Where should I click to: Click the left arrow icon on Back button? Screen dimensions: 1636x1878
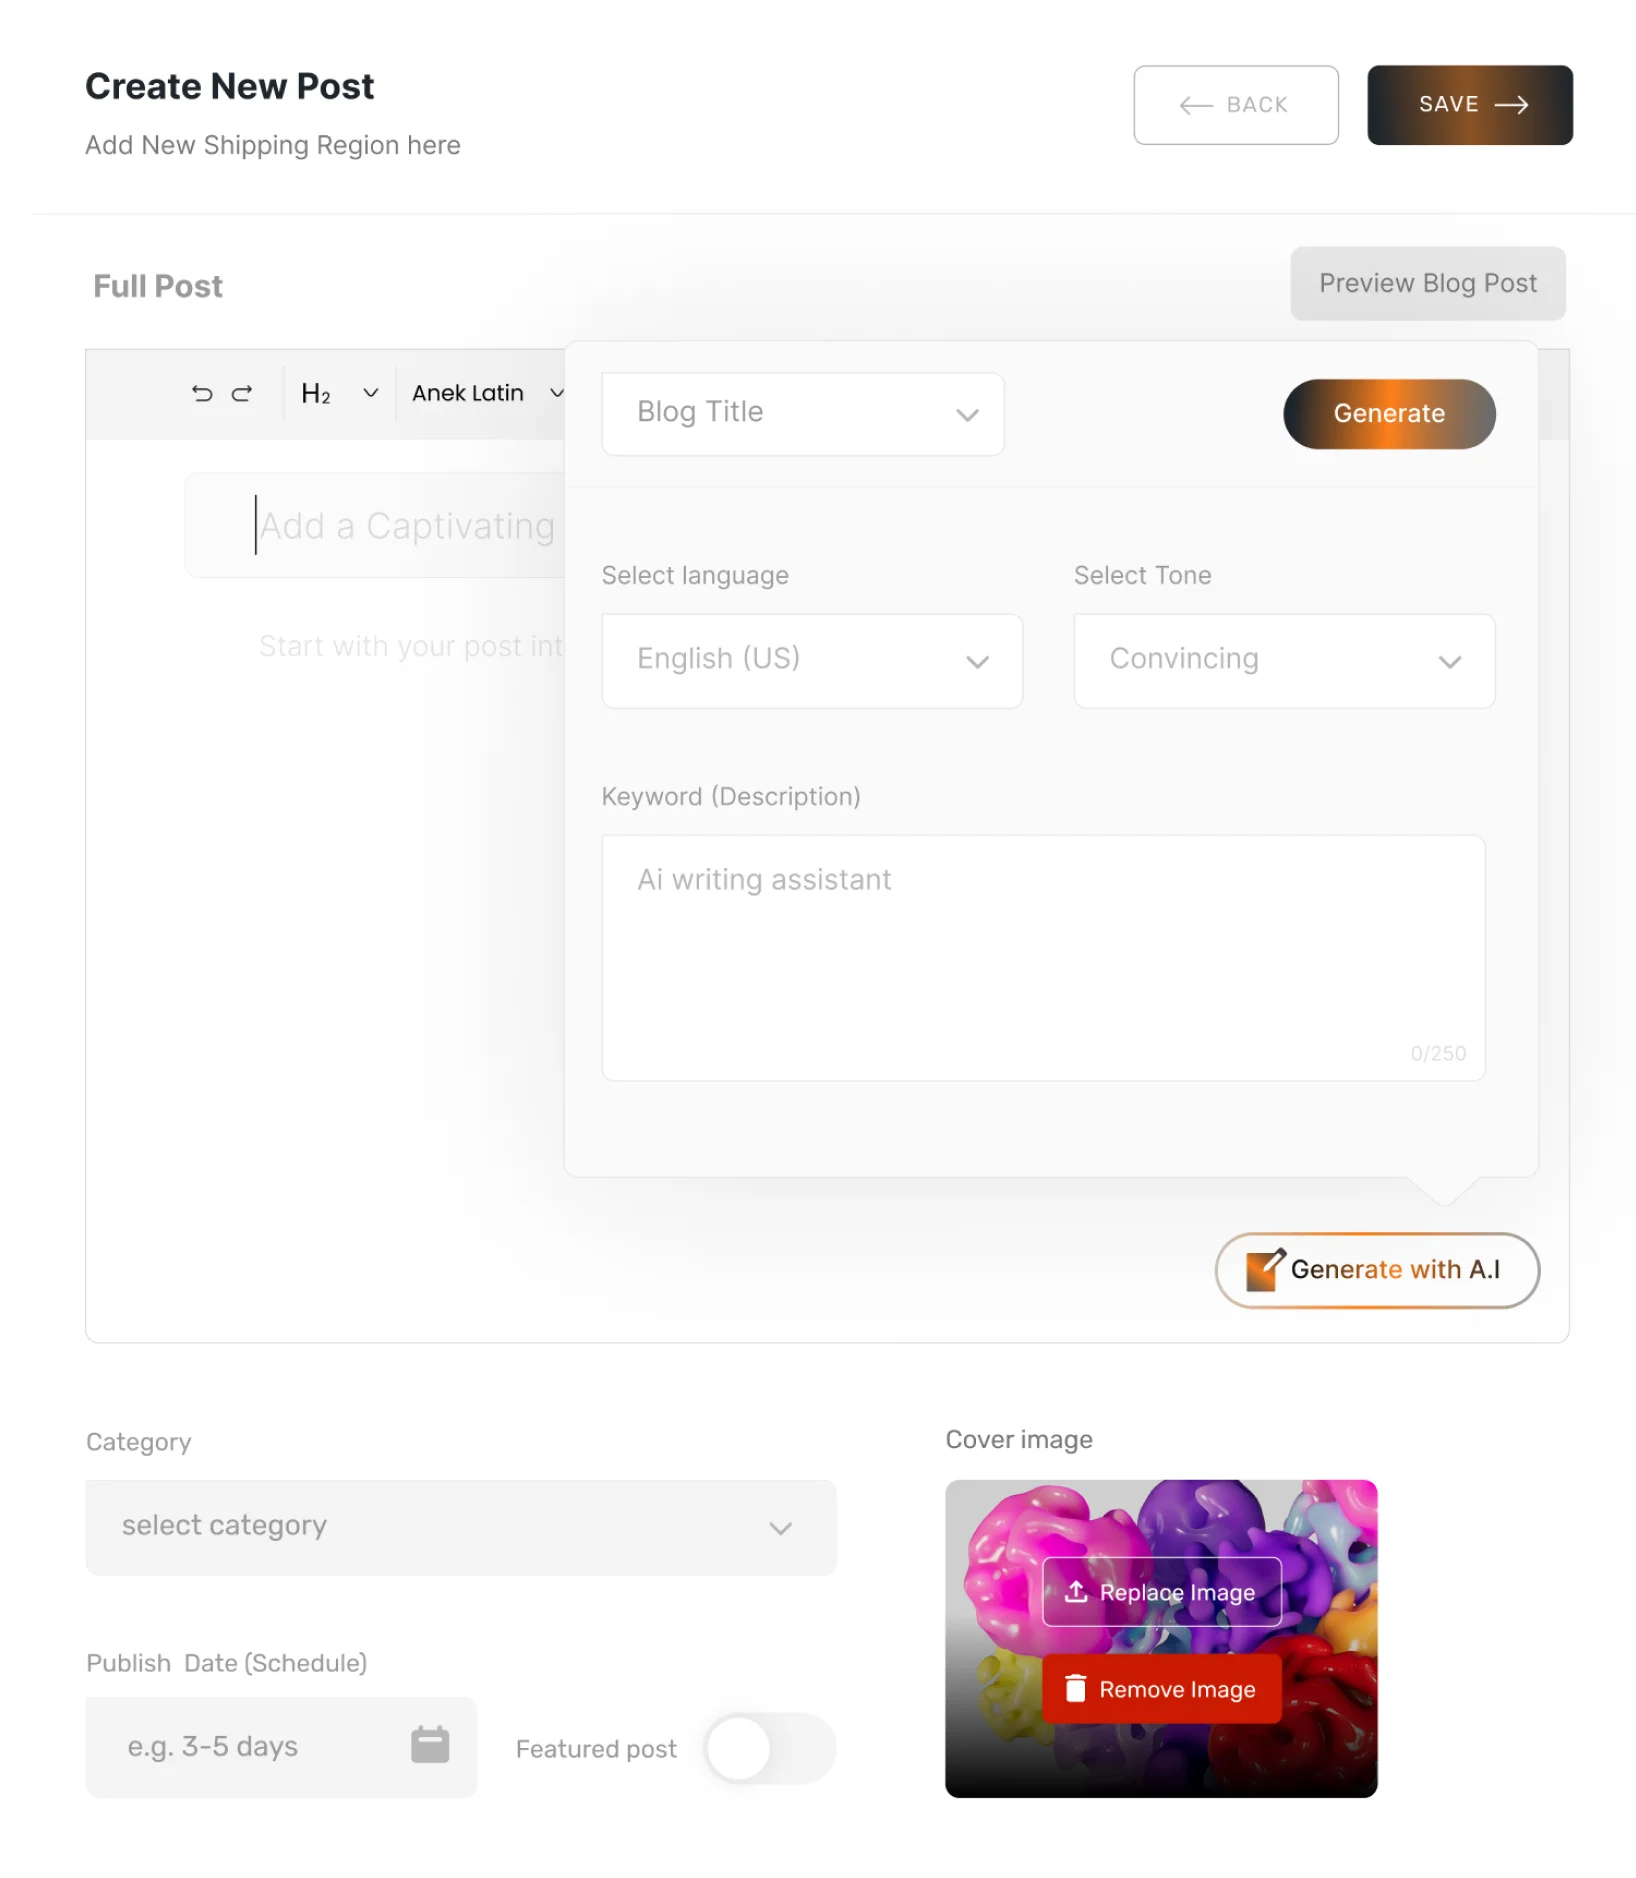(1196, 105)
